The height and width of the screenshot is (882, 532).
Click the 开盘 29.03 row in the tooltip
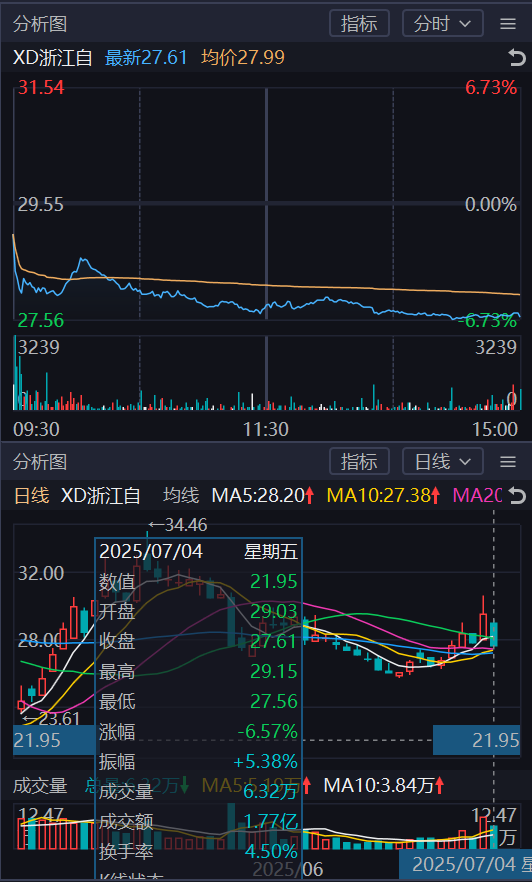[x=198, y=611]
